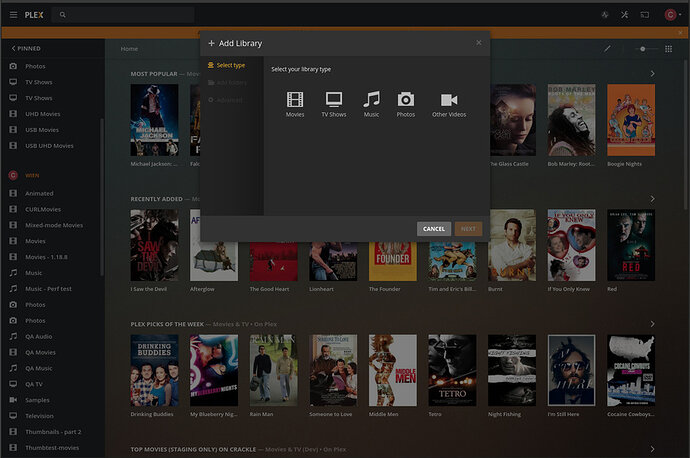Click the Red movie title
Screen dimensions: 690x458
(x=612, y=289)
